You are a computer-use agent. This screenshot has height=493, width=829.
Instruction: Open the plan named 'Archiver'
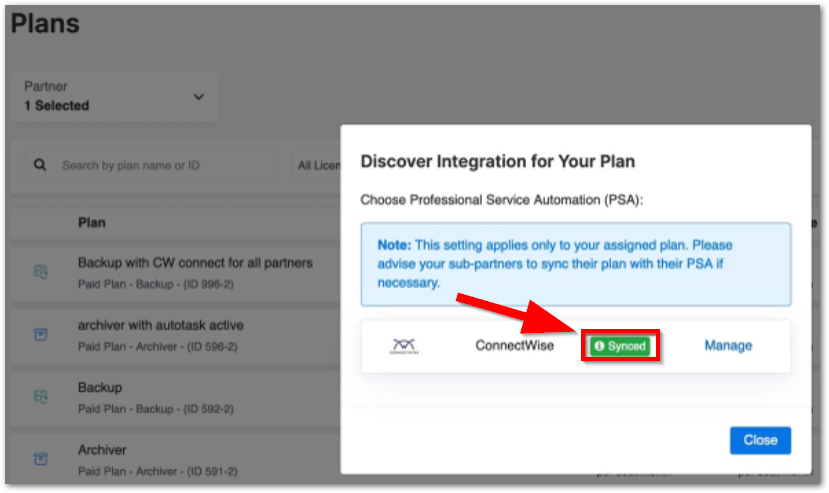tap(102, 450)
